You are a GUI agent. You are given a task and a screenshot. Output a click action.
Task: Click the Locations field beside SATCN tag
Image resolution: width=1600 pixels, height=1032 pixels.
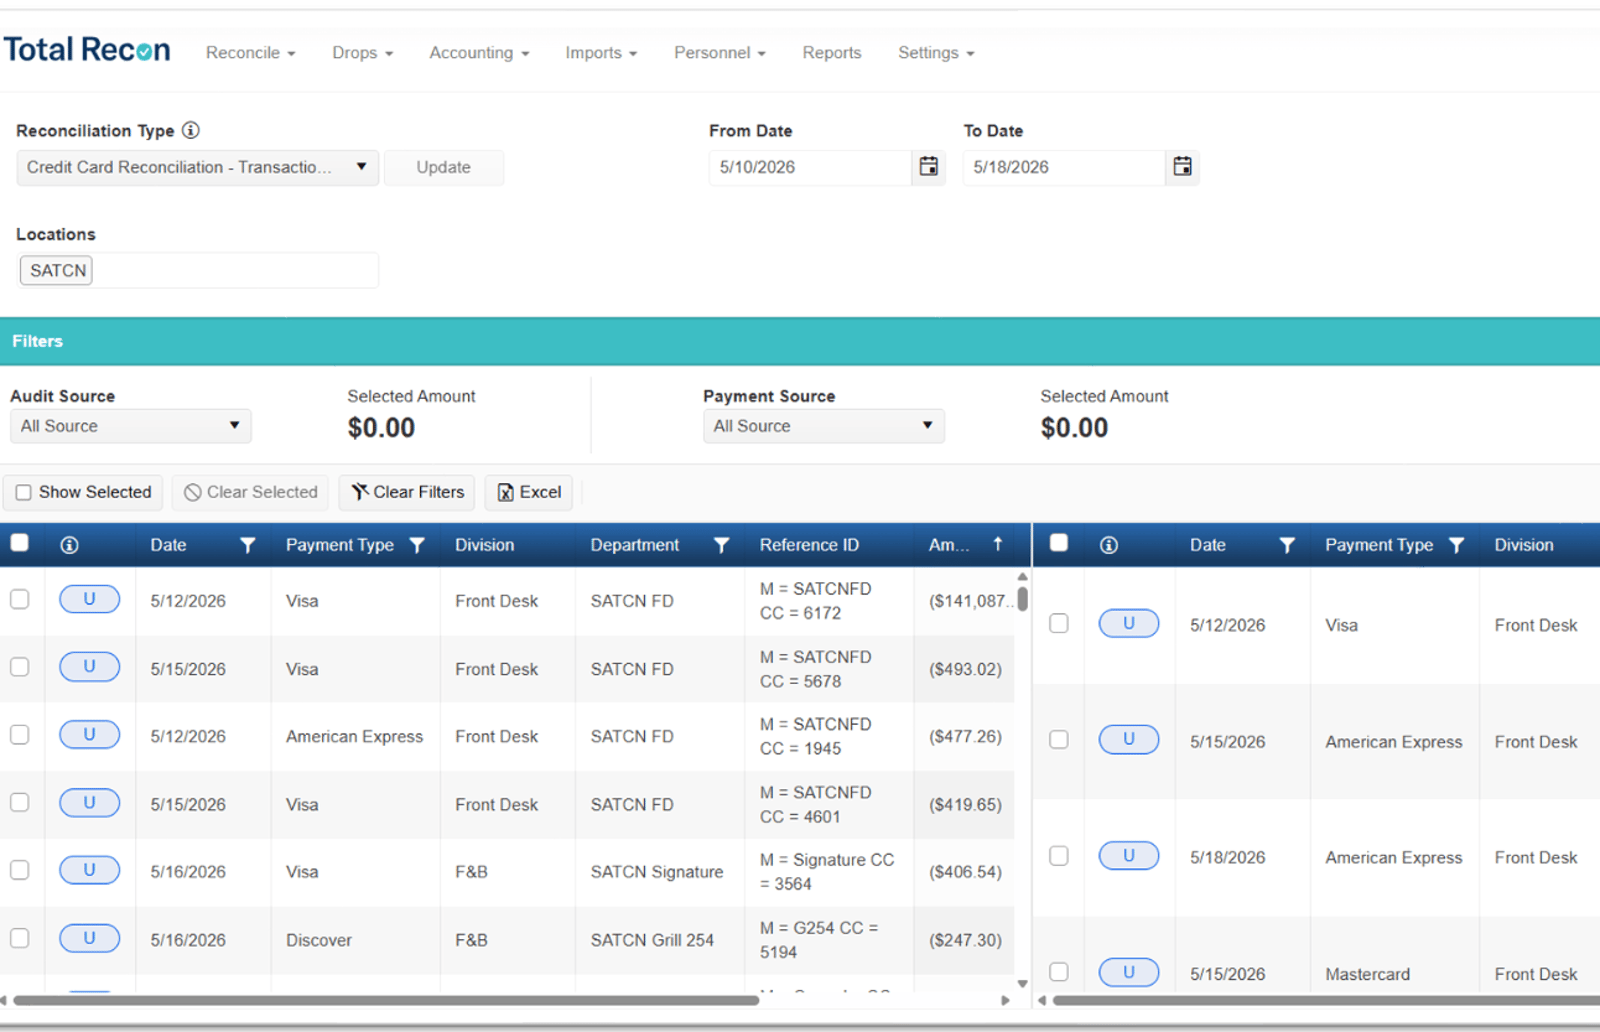[x=235, y=270]
